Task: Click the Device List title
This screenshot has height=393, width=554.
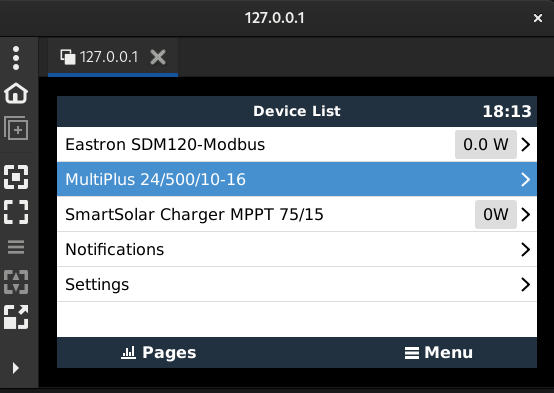Action: point(297,111)
